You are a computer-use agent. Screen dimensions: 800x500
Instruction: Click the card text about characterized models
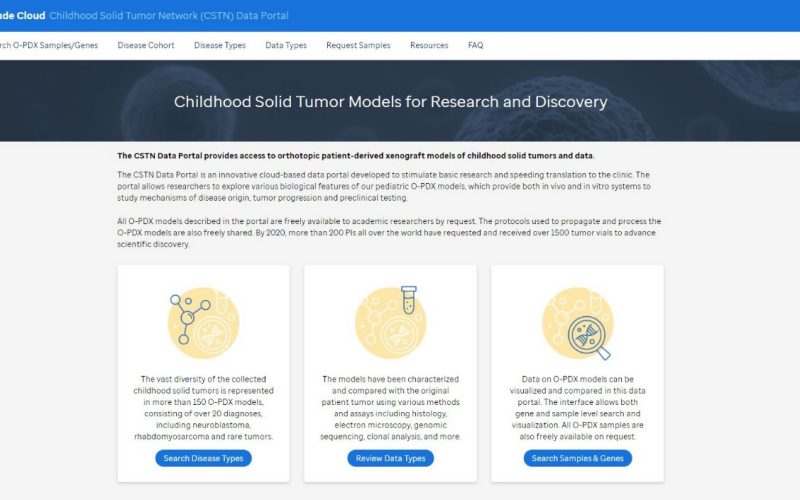[x=390, y=408]
